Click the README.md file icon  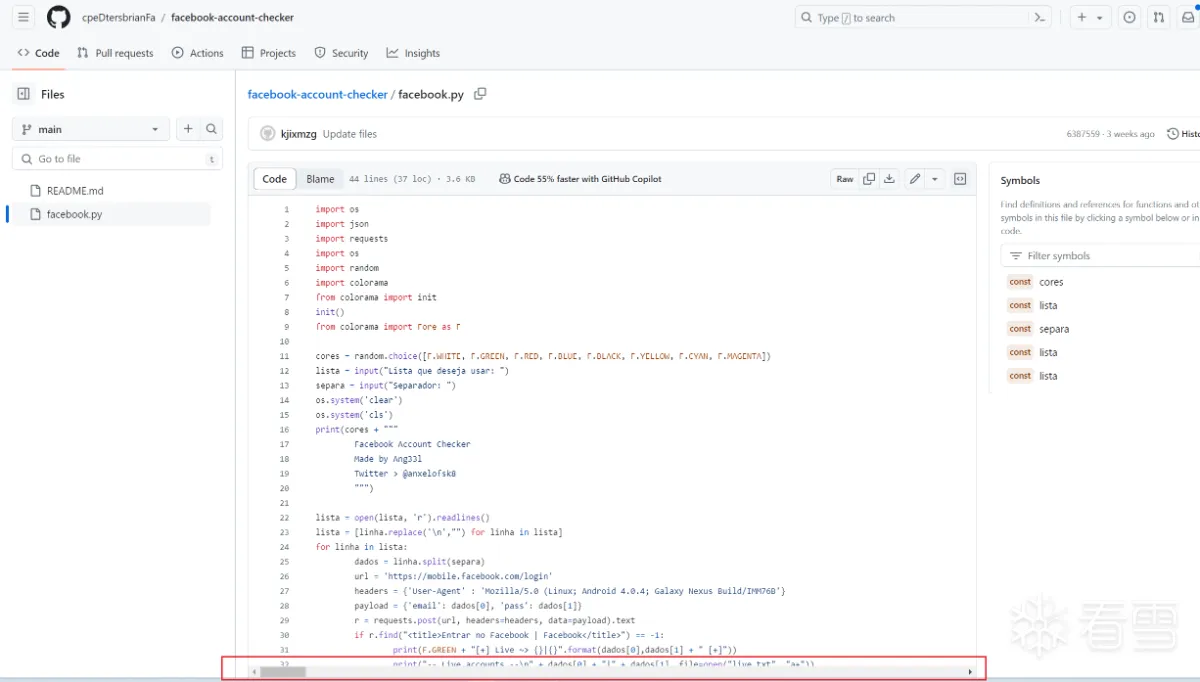[x=36, y=190]
